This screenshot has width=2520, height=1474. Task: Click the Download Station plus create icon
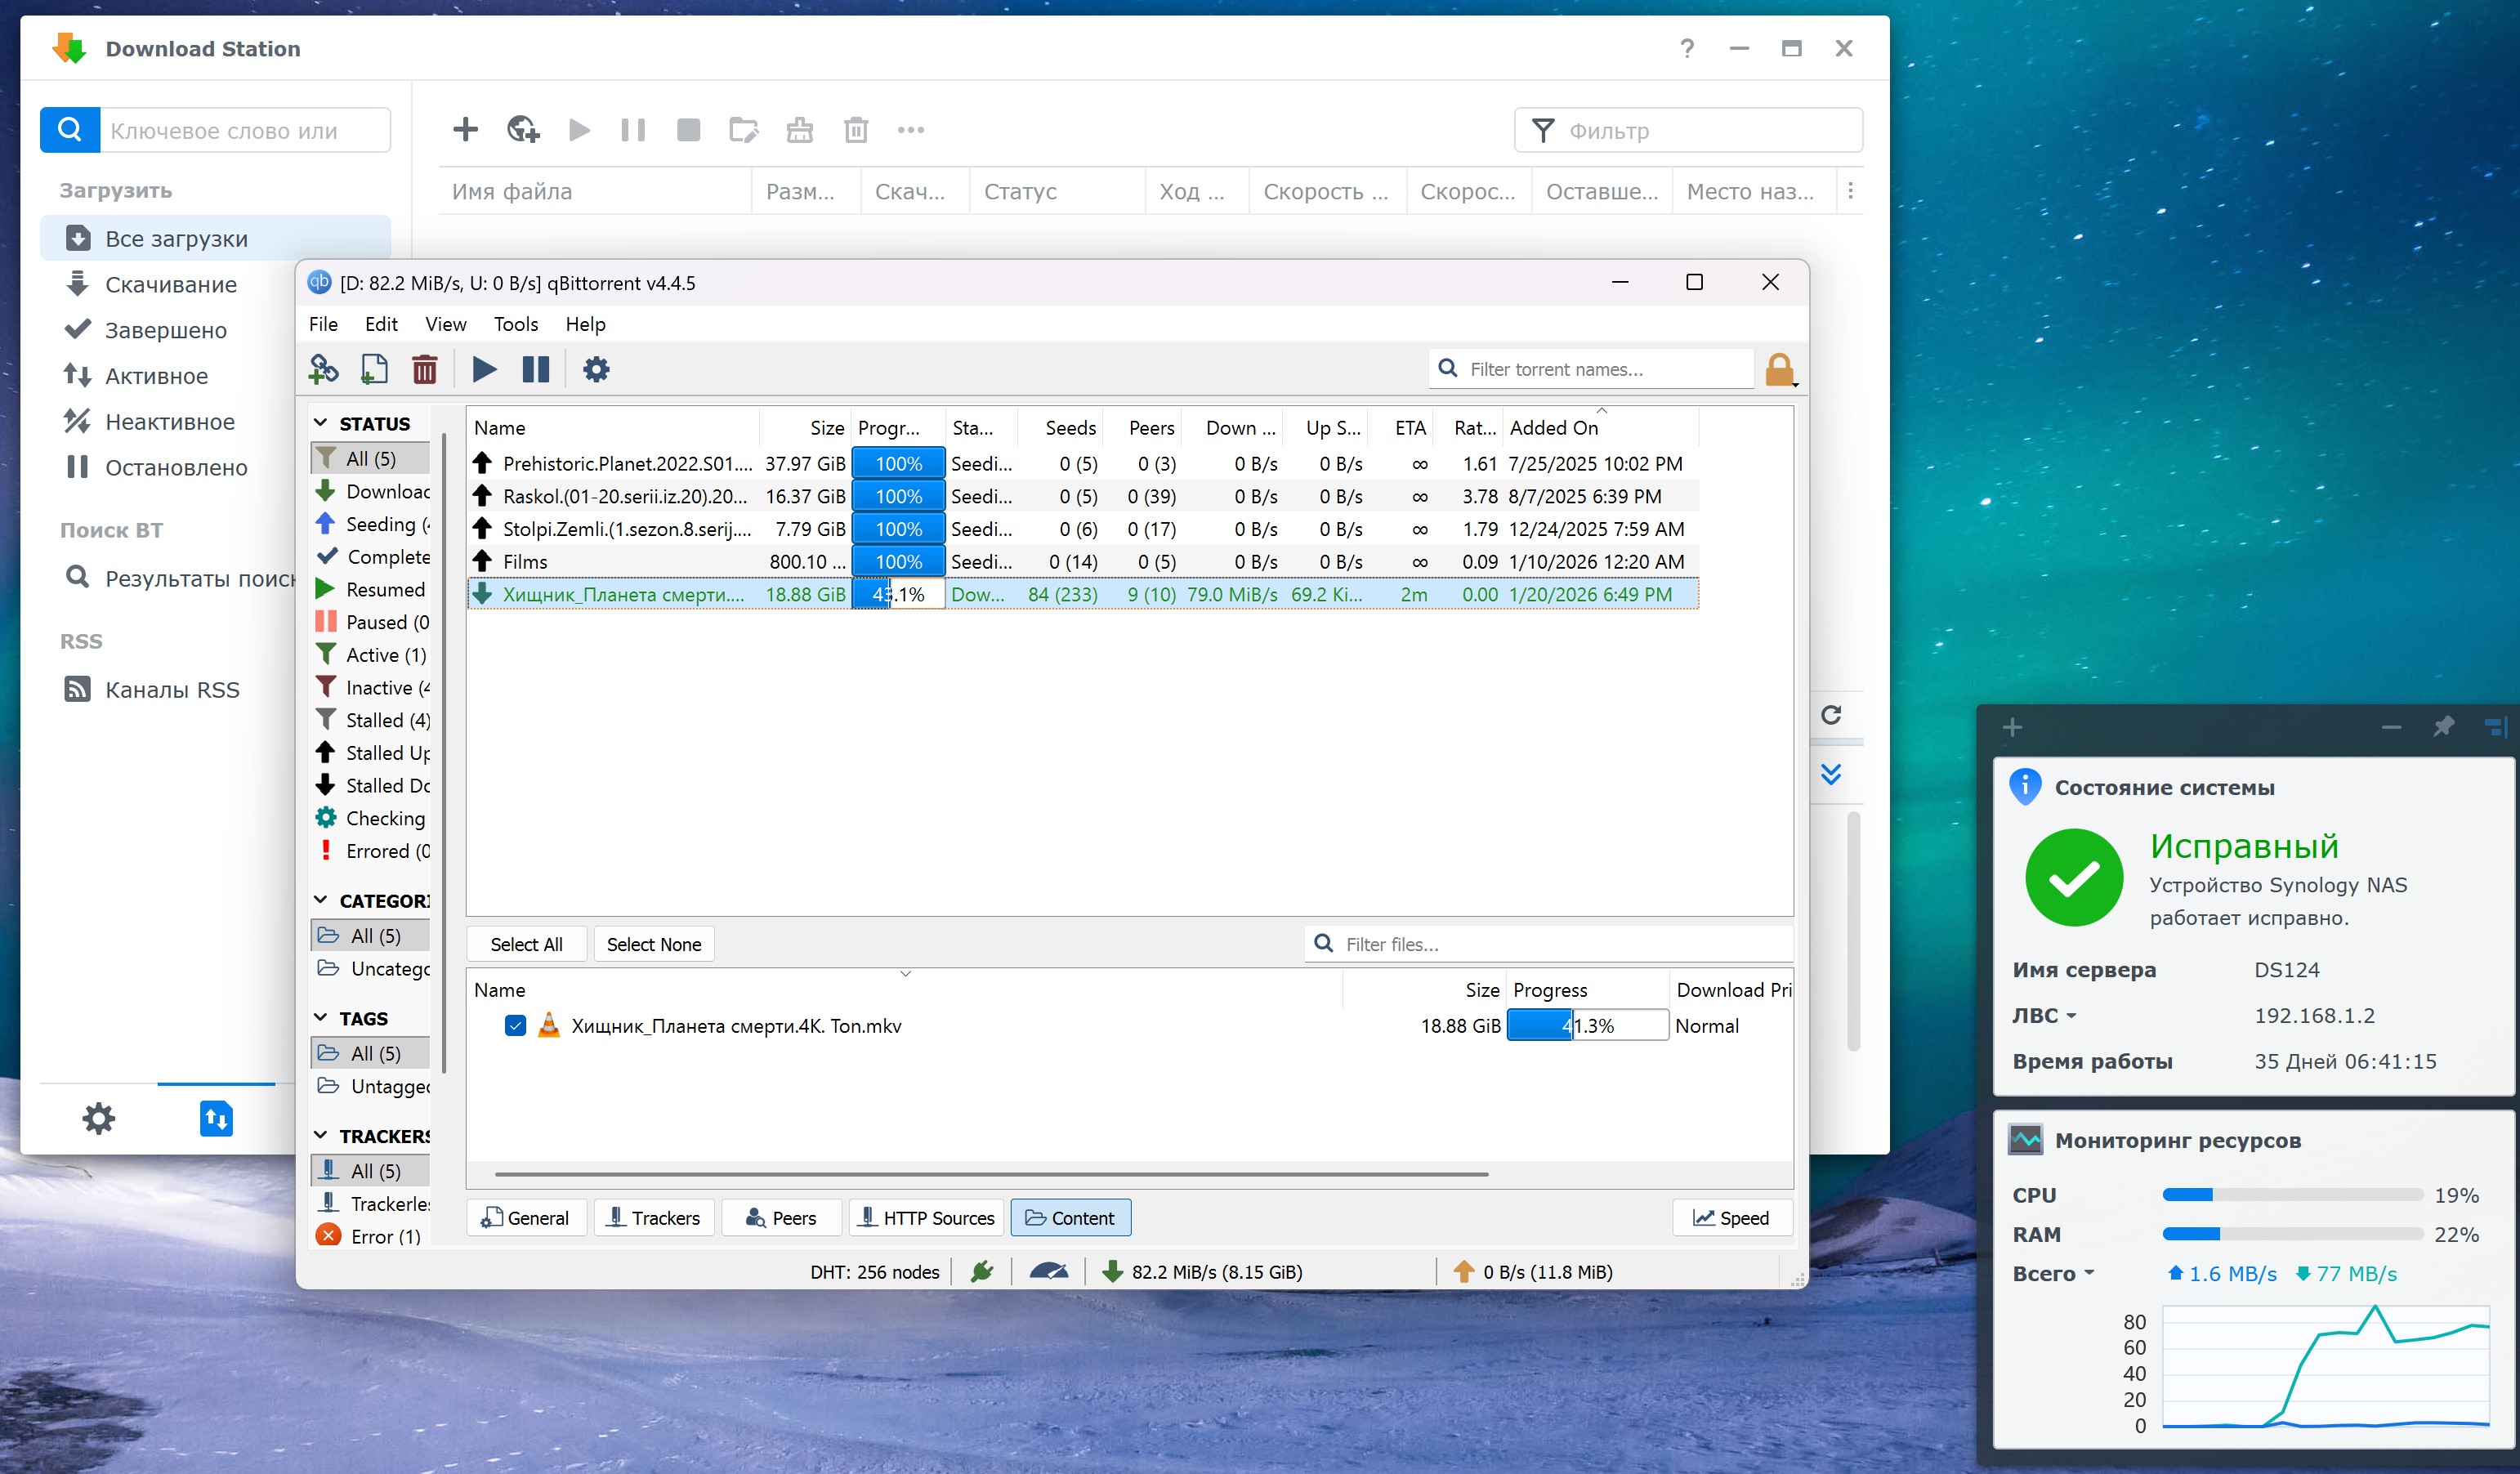click(x=465, y=130)
